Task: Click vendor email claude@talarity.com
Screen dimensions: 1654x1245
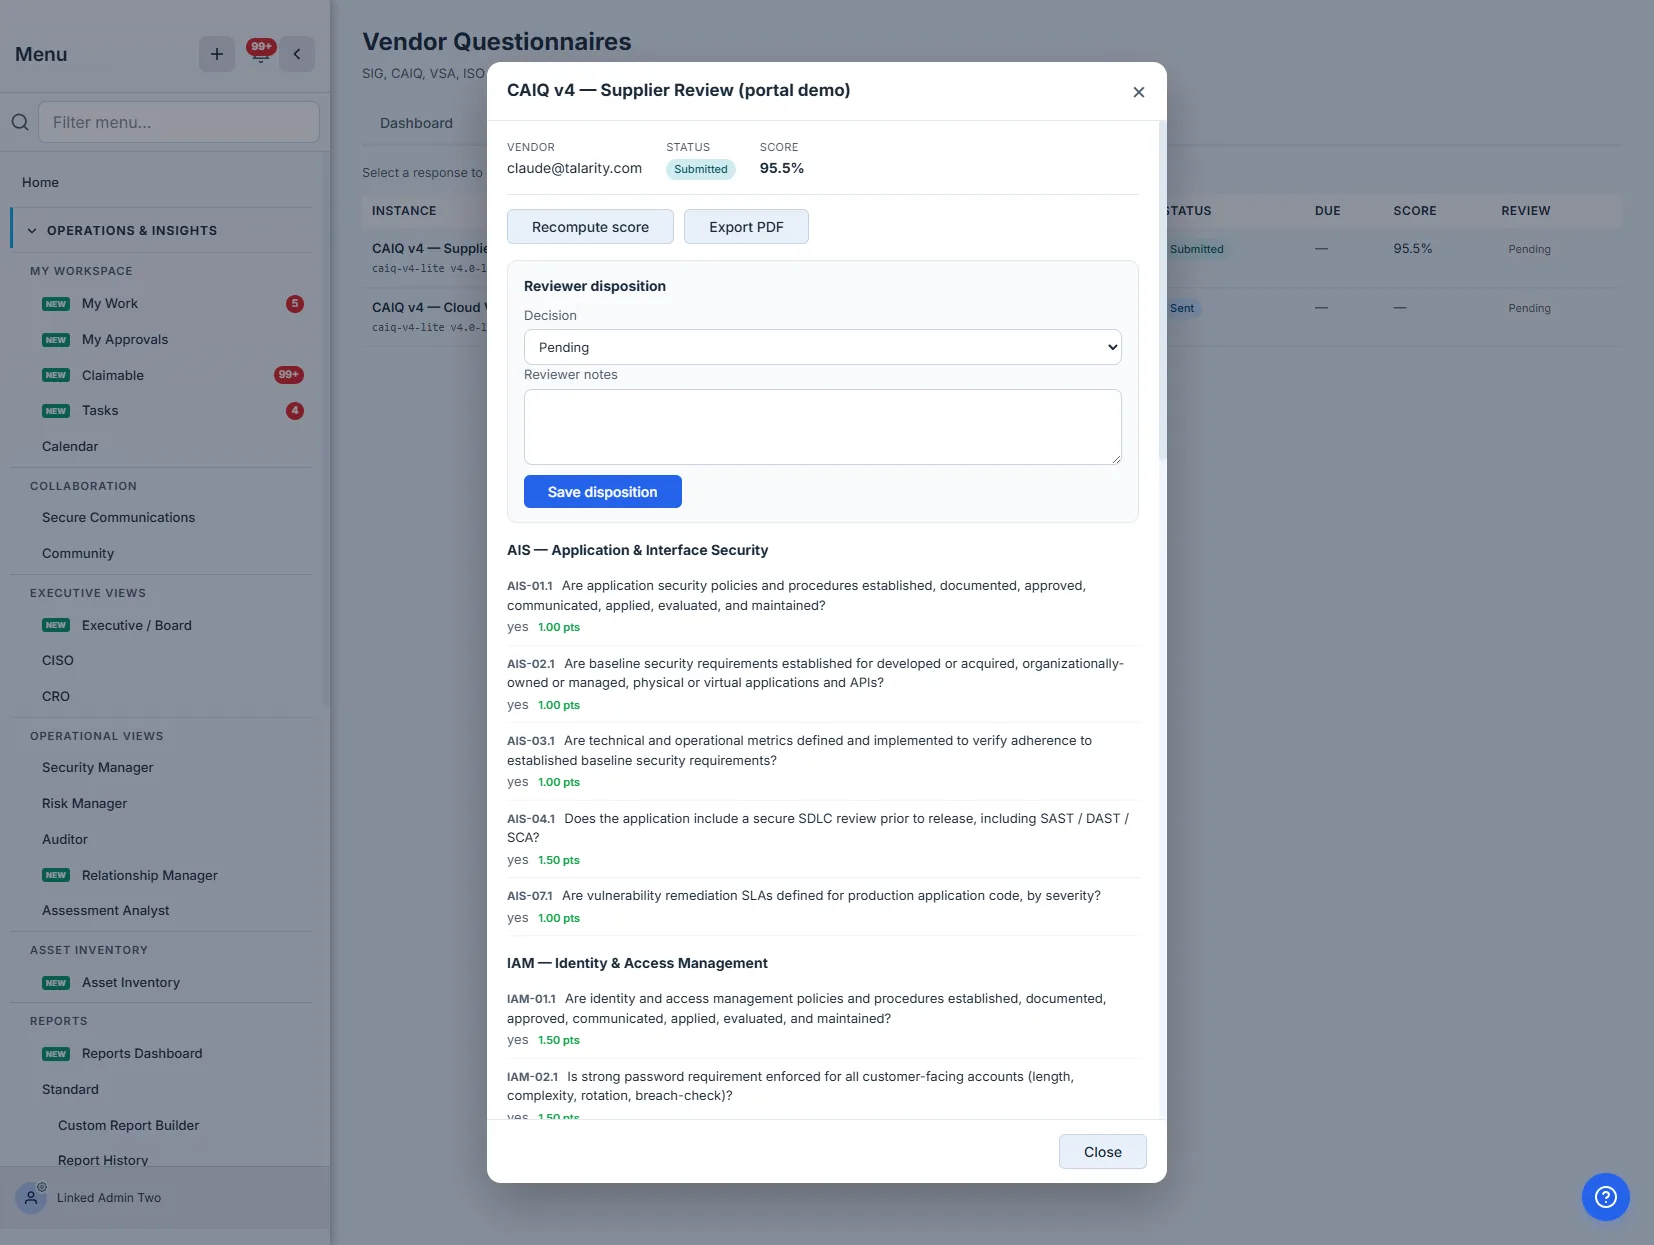Action: 574,168
